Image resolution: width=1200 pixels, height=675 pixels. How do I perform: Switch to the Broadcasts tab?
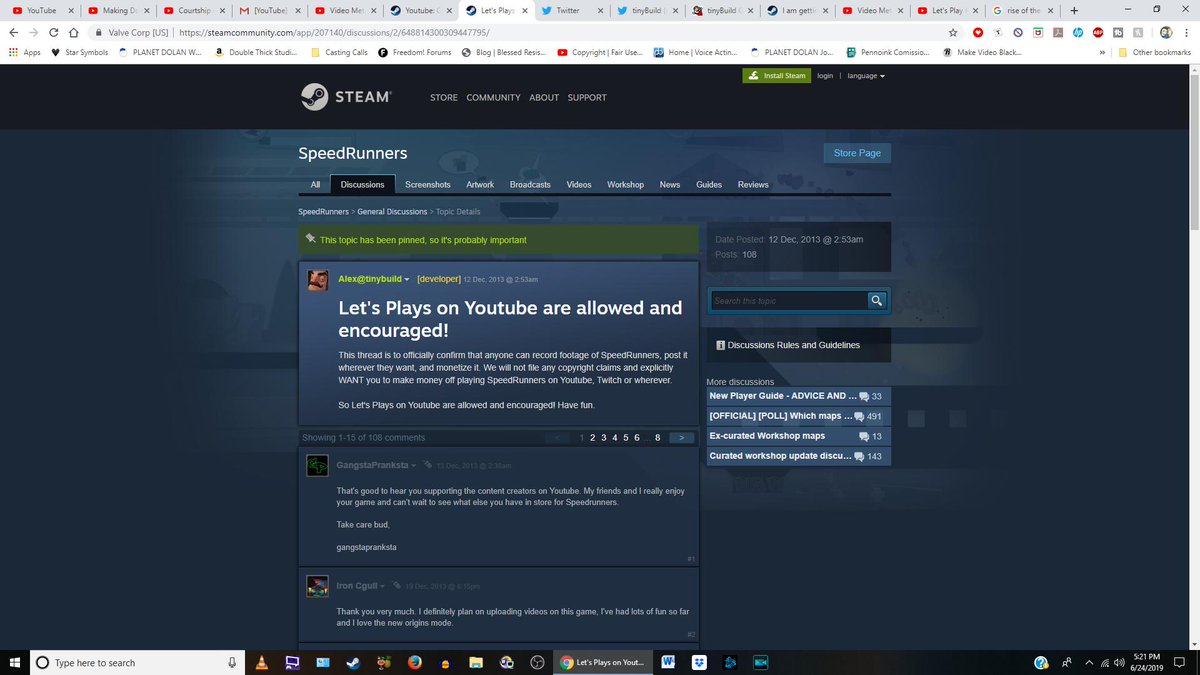click(530, 184)
